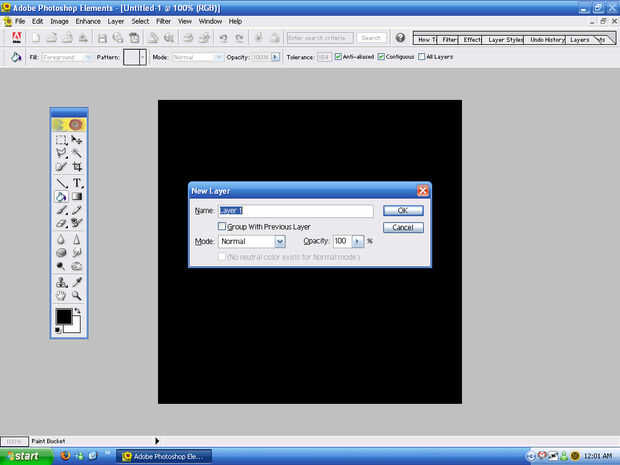Open the Pattern picker dropdown

pos(143,57)
